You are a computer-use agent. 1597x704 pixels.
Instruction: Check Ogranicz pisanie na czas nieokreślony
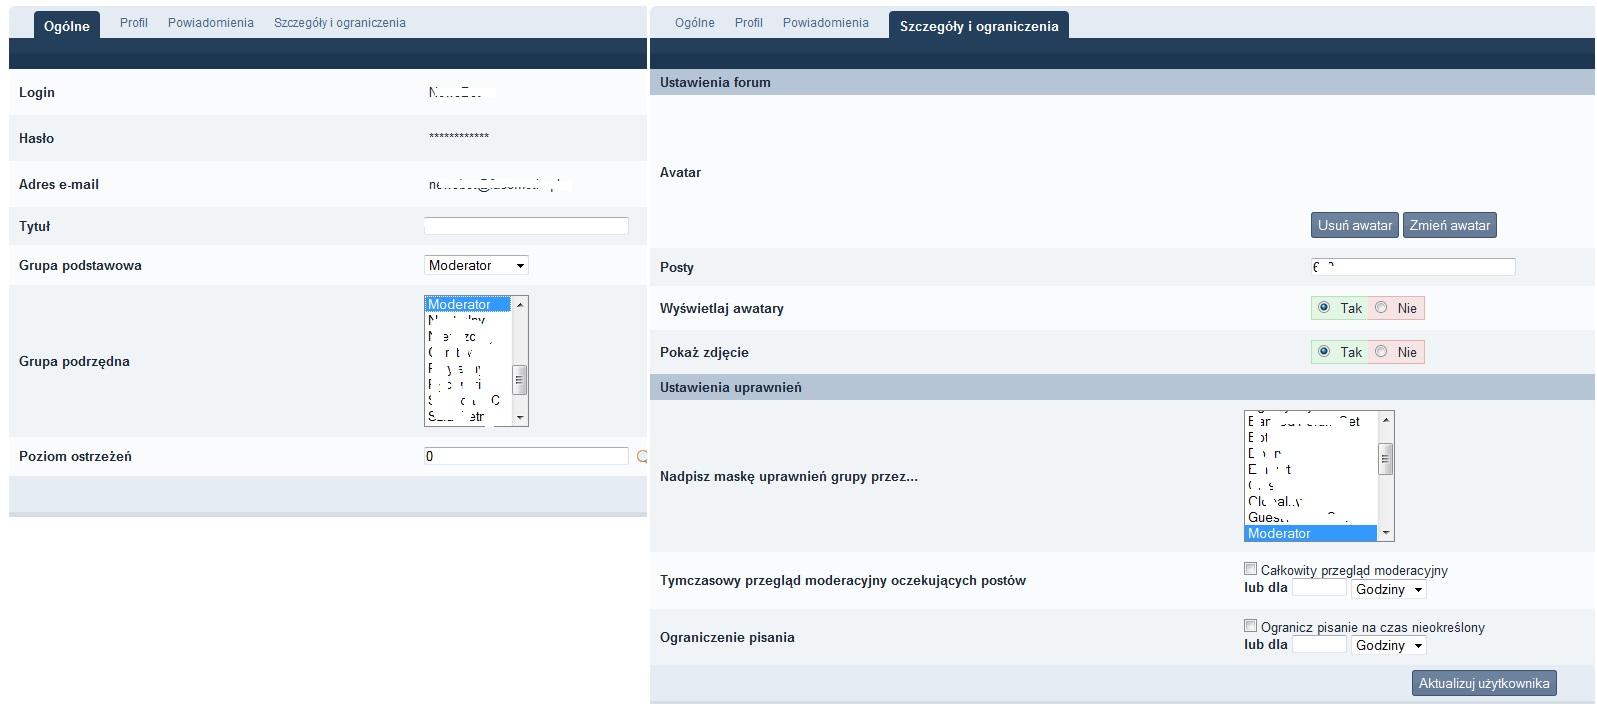coord(1250,626)
